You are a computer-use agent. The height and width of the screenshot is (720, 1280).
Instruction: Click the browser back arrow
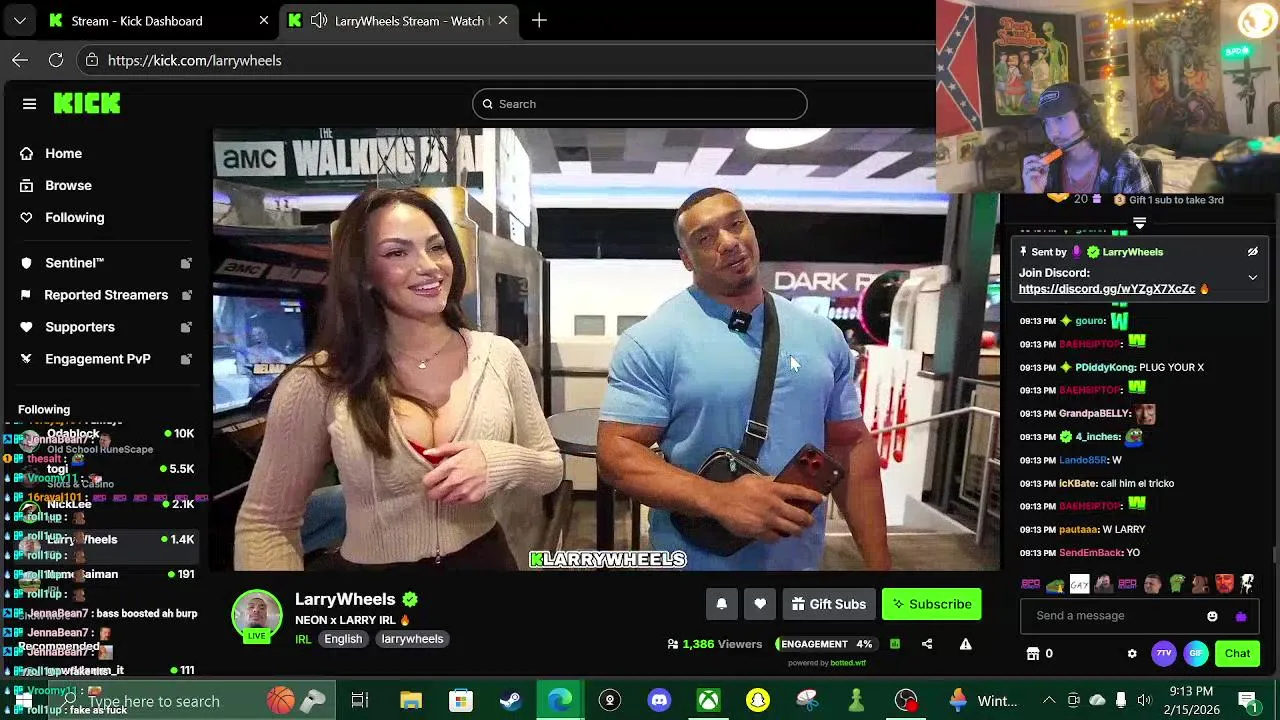pyautogui.click(x=20, y=60)
